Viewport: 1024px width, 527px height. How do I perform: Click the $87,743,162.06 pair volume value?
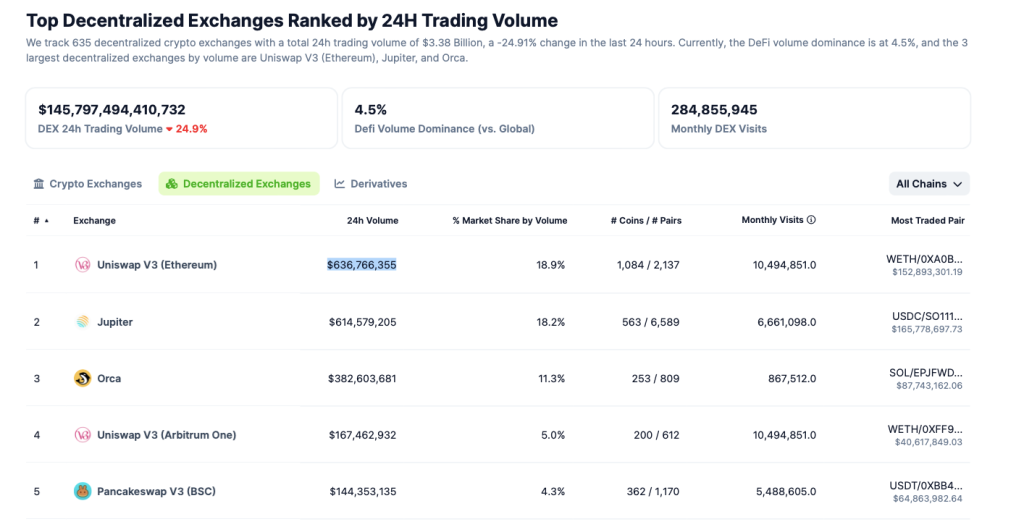[x=929, y=386]
